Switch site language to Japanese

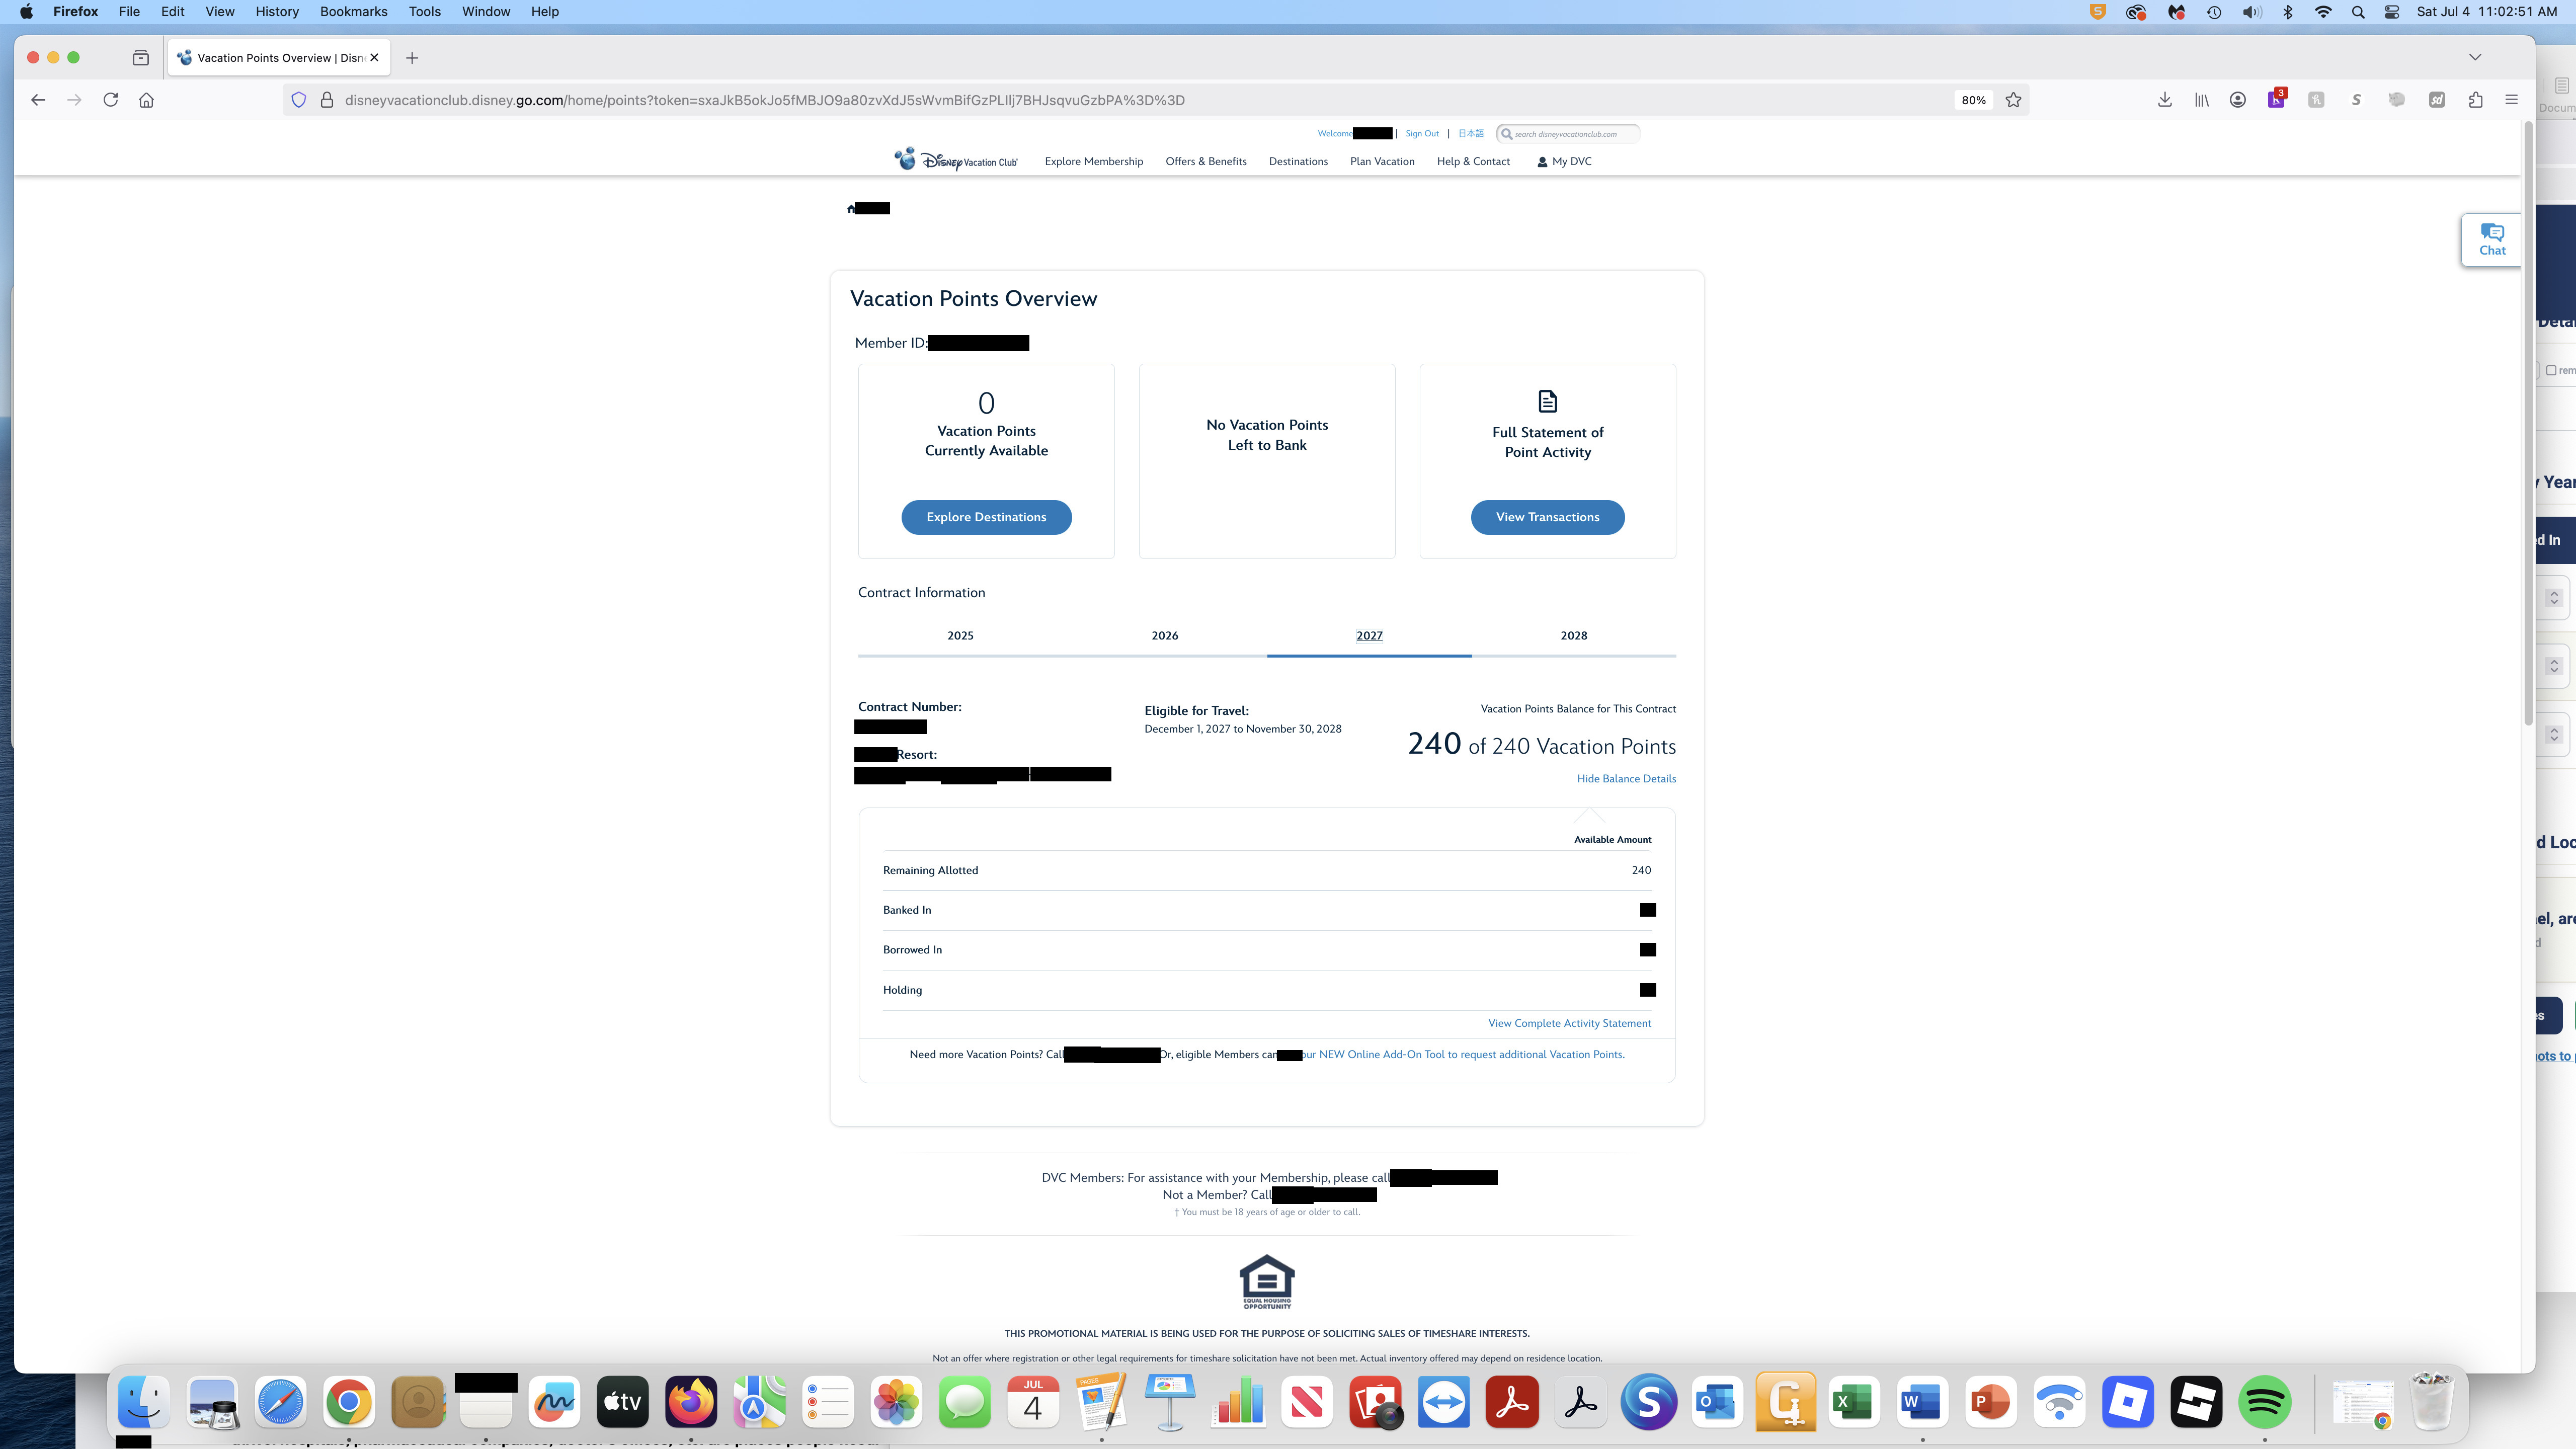pos(1470,133)
